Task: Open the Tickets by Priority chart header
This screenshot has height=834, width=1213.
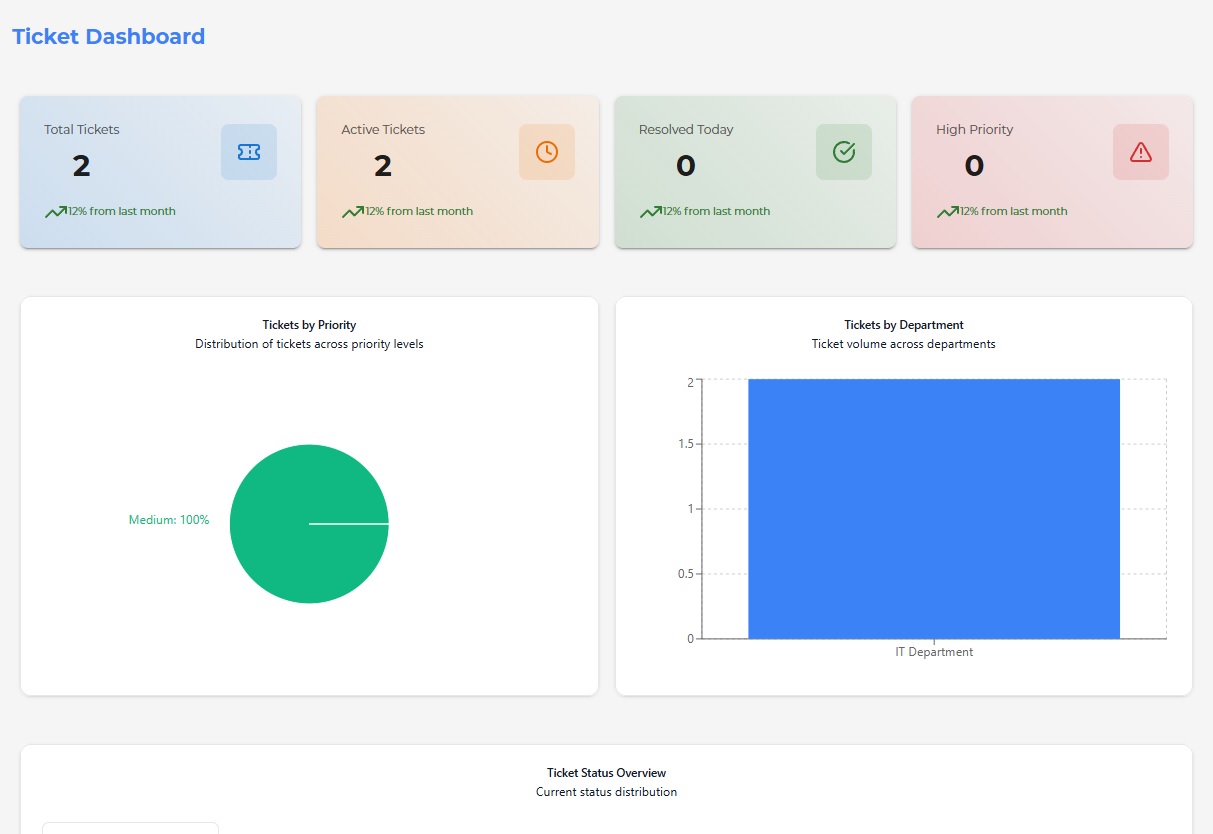Action: pyautogui.click(x=309, y=324)
